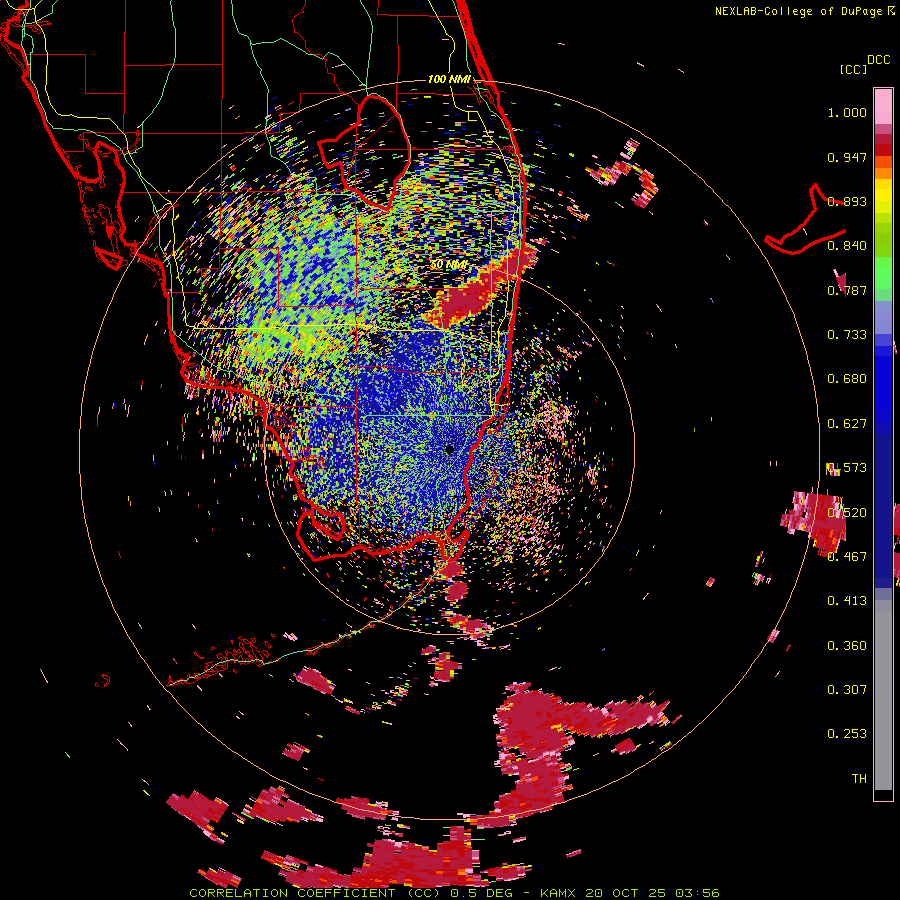Click the black radar site dot at map center
The height and width of the screenshot is (900, 900).
449,449
